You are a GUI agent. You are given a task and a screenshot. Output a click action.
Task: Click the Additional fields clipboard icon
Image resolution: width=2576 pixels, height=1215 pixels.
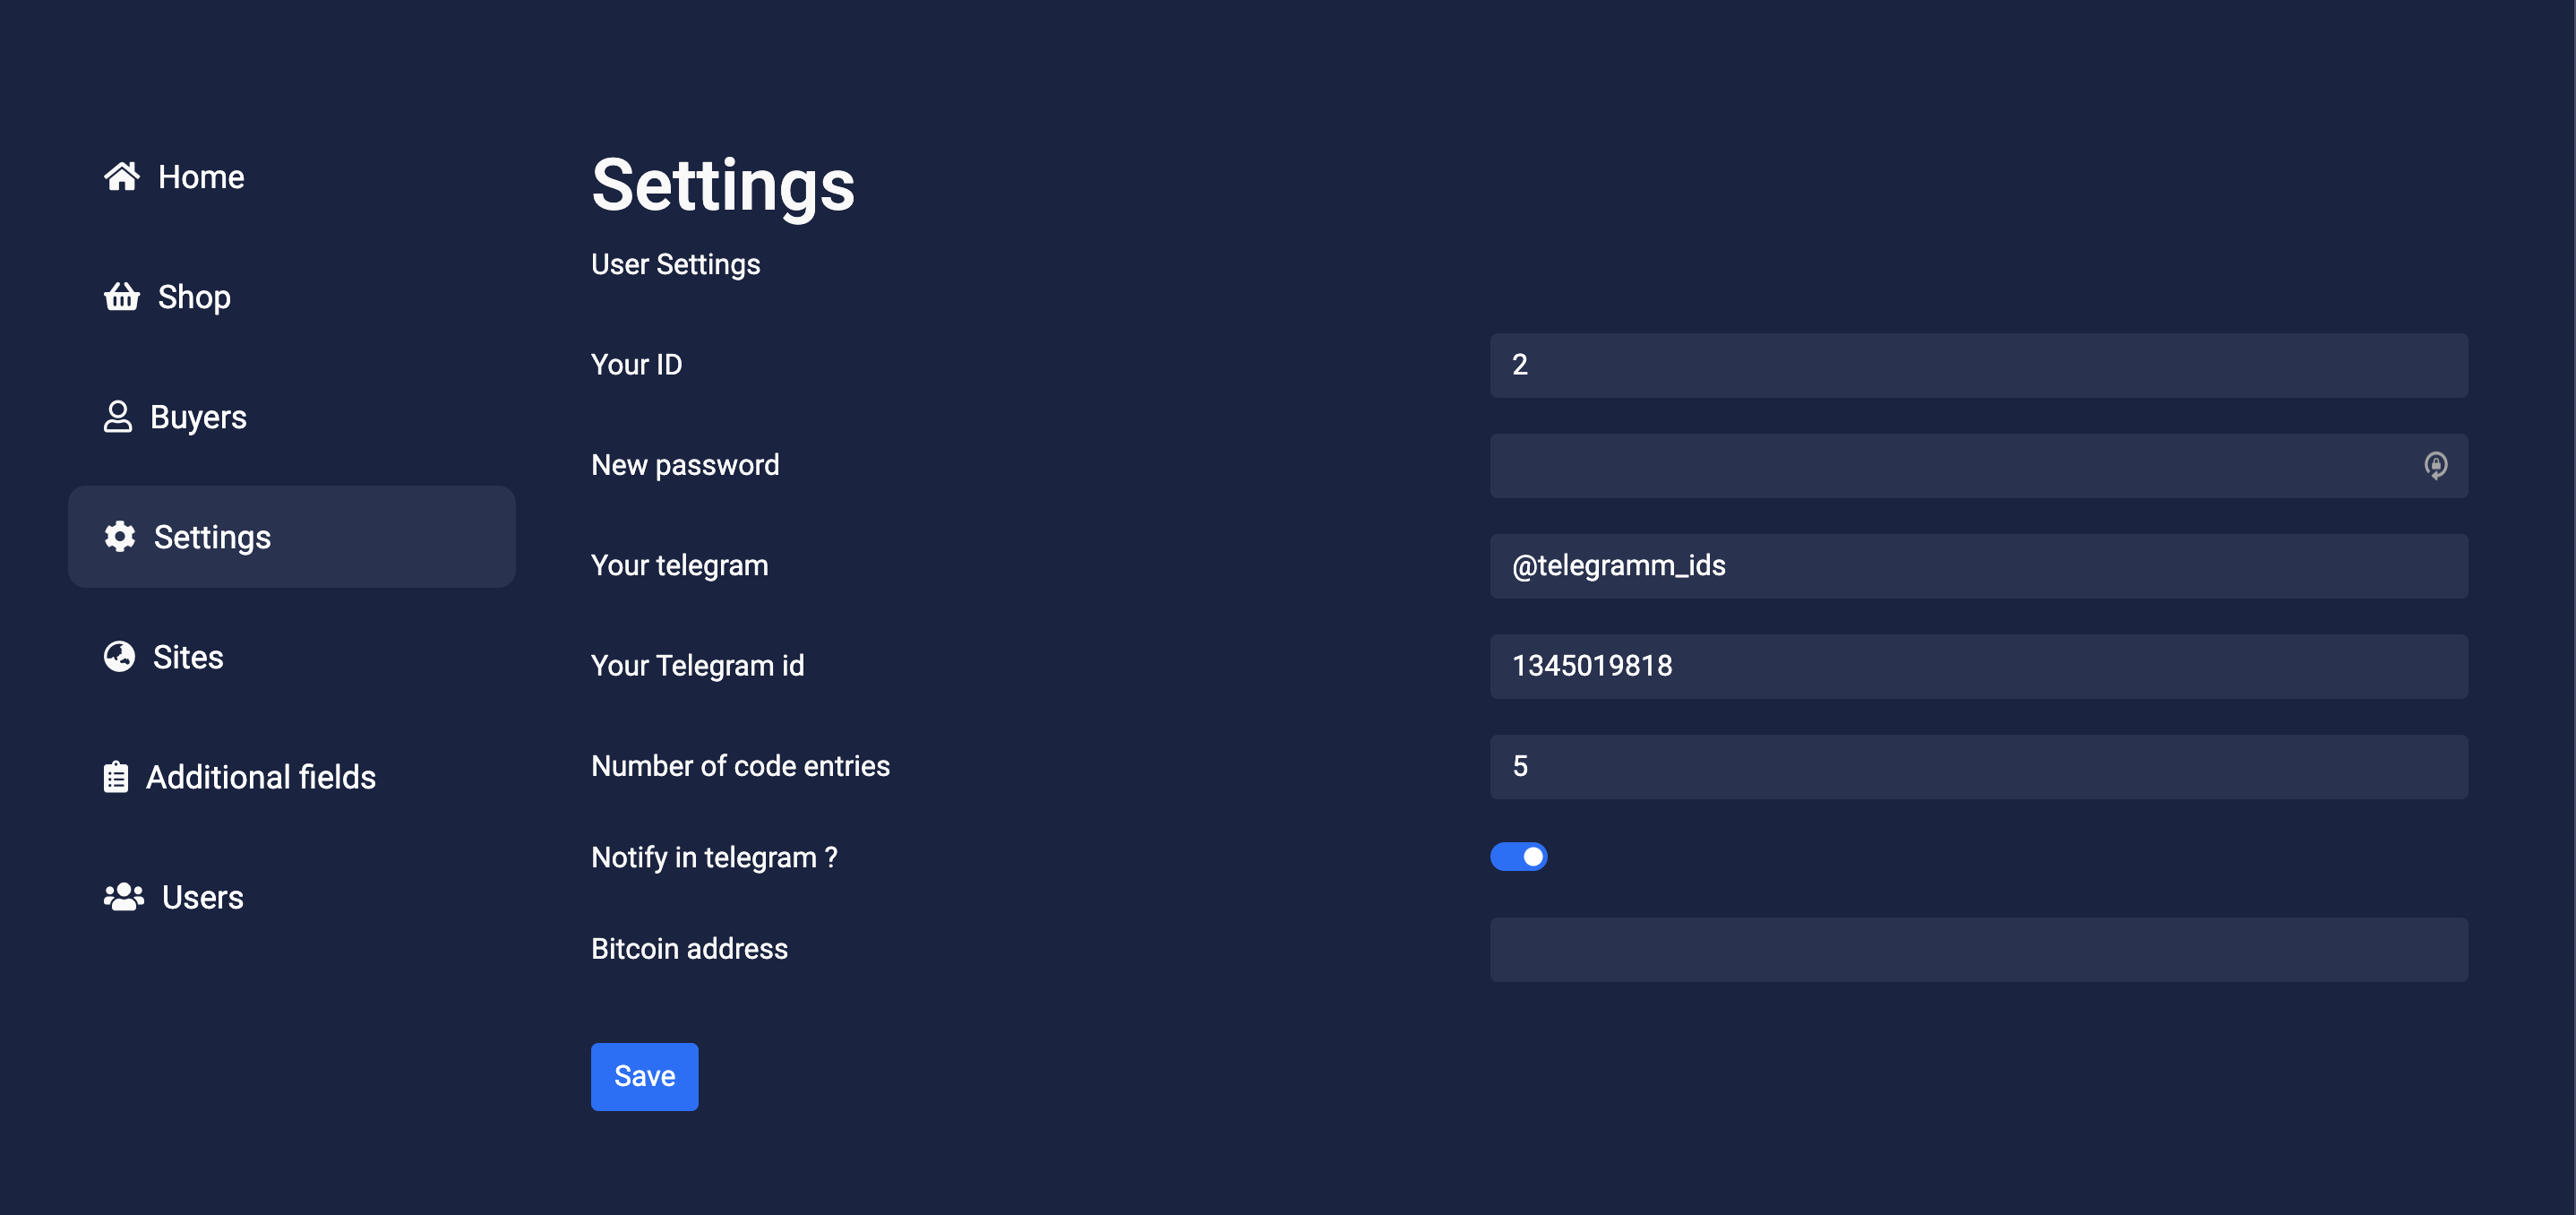coord(116,777)
